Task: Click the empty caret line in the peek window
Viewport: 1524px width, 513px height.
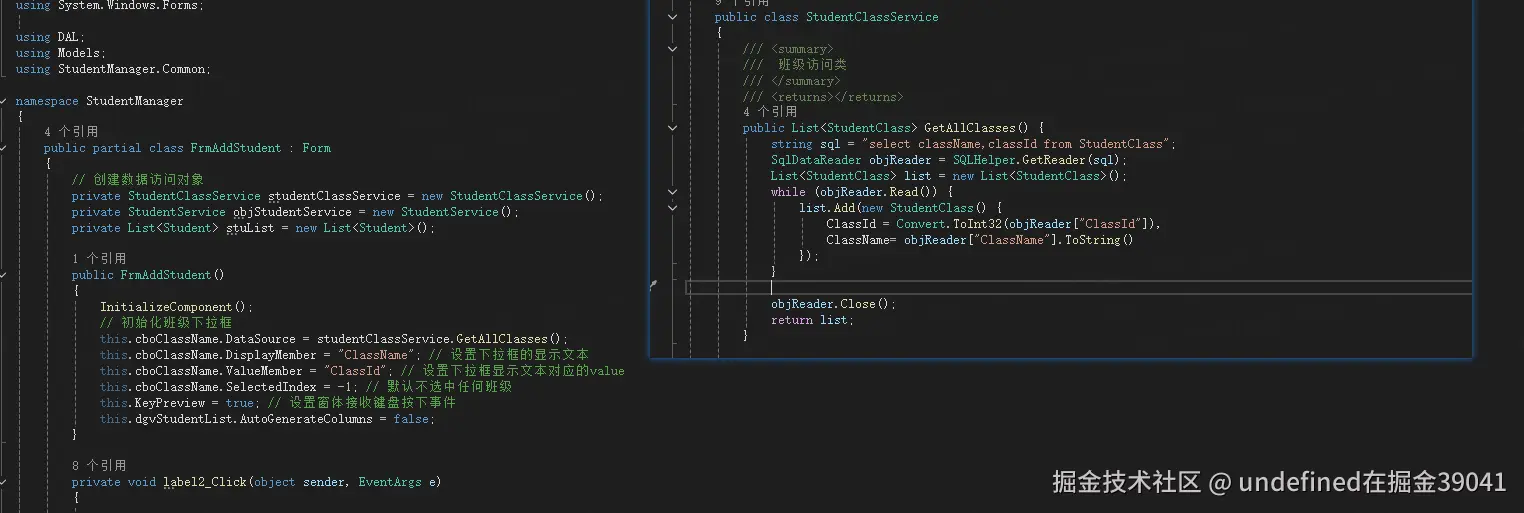Action: click(1078, 288)
